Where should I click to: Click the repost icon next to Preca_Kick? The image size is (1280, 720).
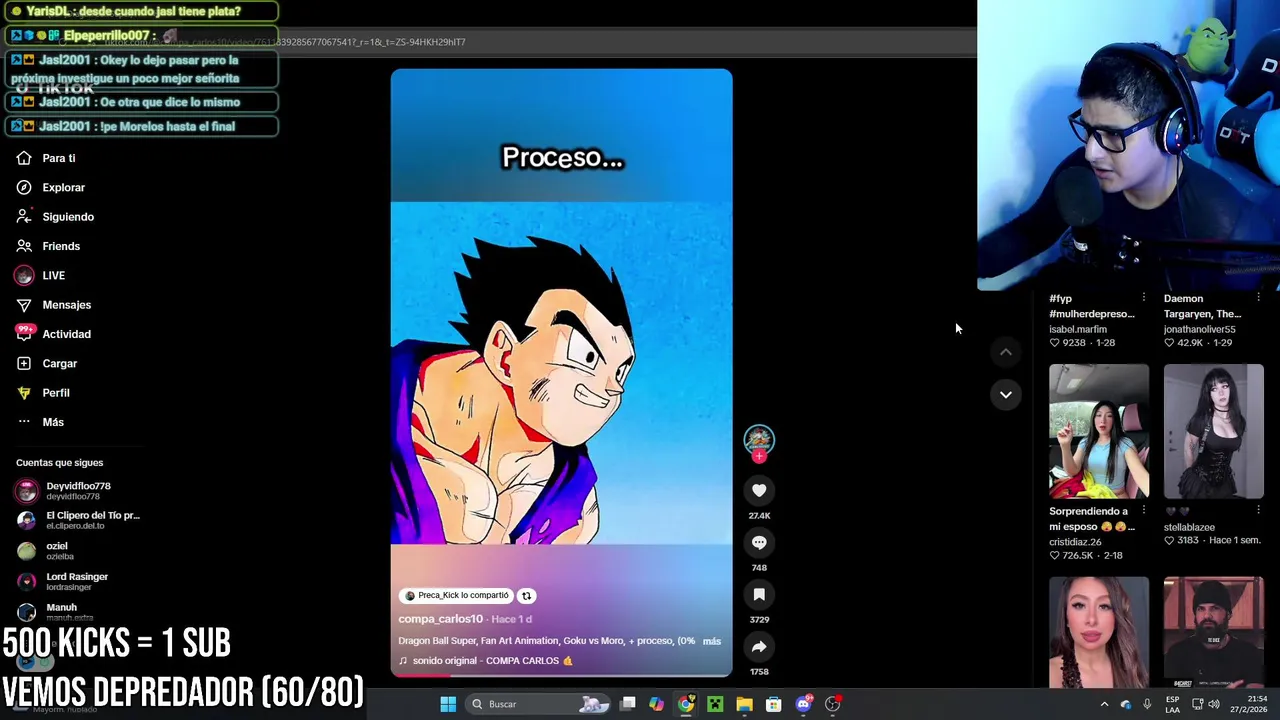pos(526,596)
